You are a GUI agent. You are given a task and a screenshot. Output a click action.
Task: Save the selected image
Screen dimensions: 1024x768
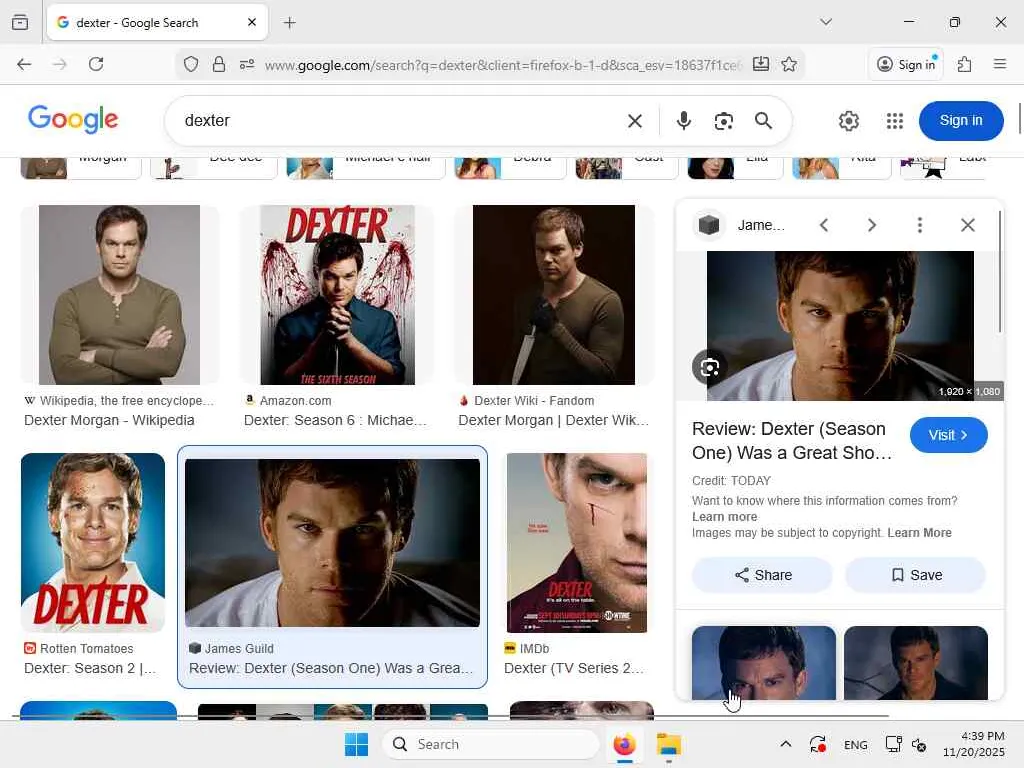(x=916, y=575)
